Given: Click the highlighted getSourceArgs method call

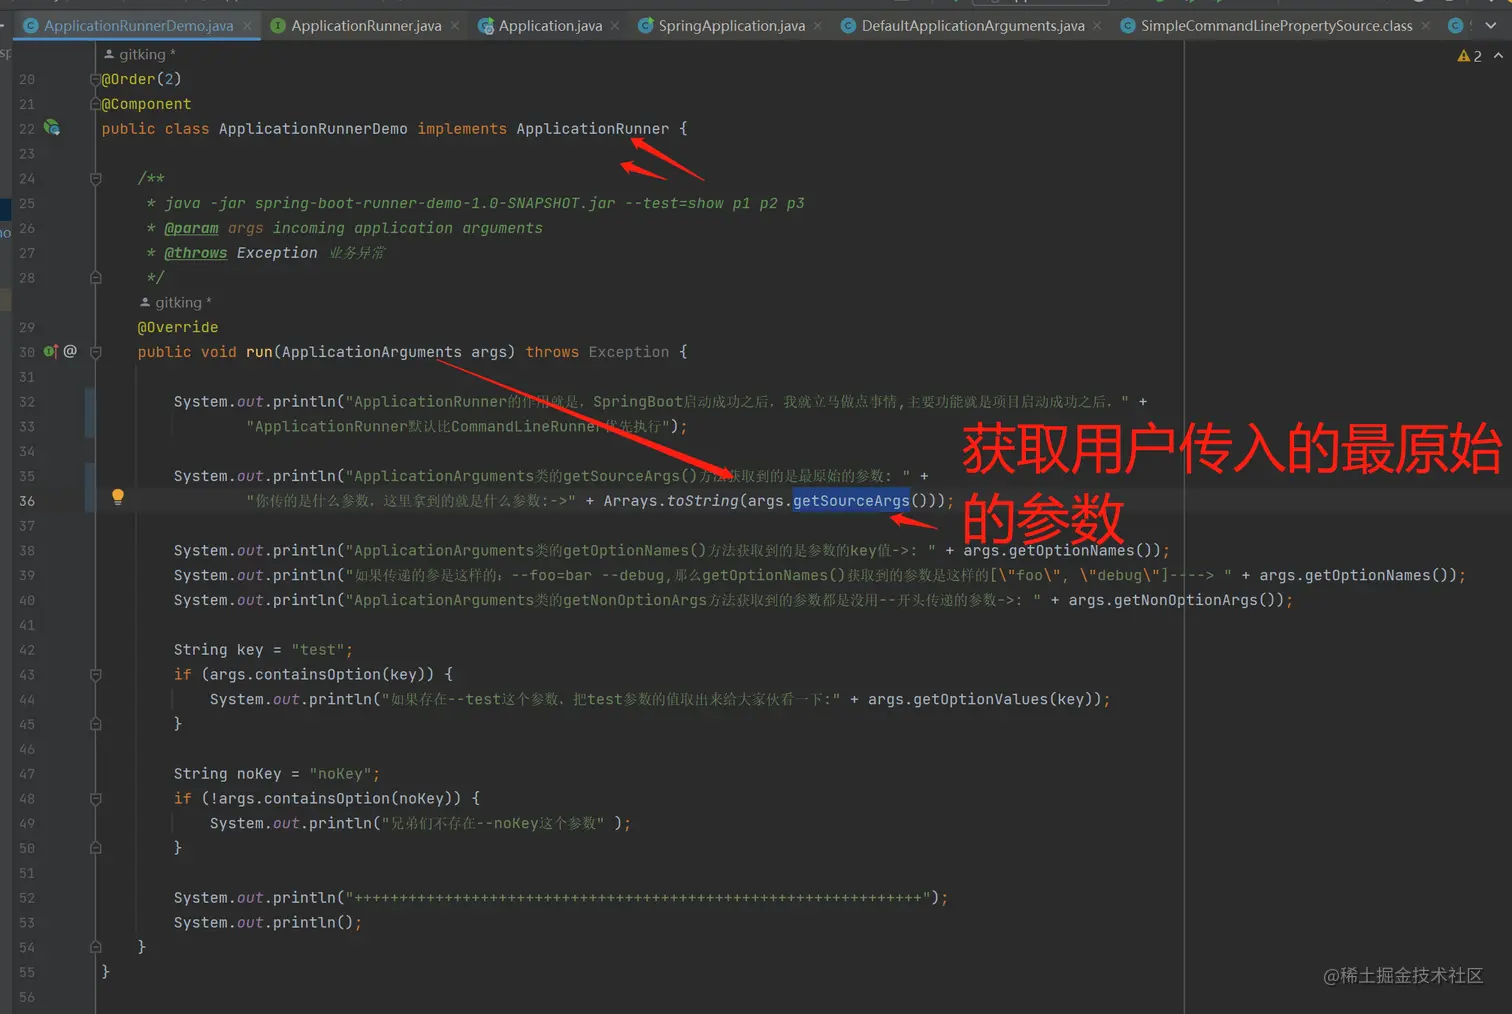Looking at the screenshot, I should (851, 500).
